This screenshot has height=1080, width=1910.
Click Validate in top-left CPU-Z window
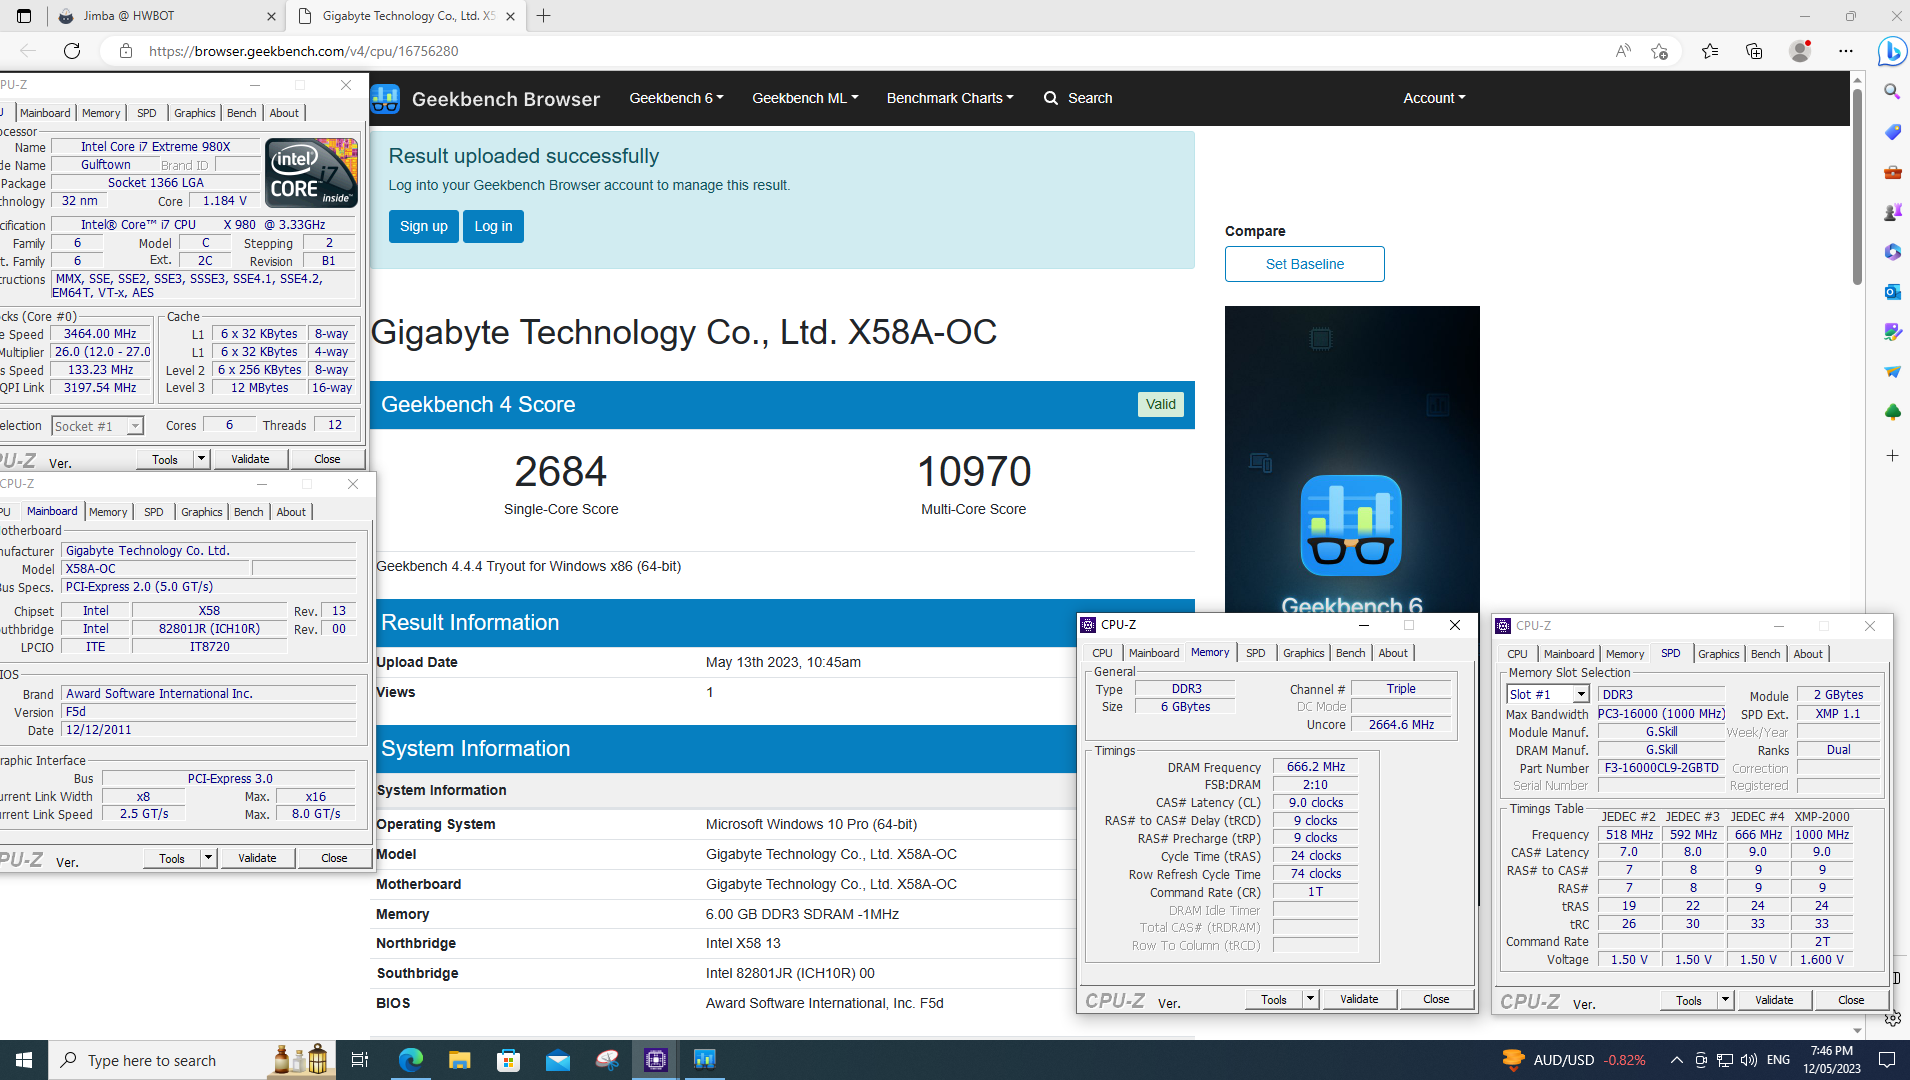pyautogui.click(x=250, y=459)
